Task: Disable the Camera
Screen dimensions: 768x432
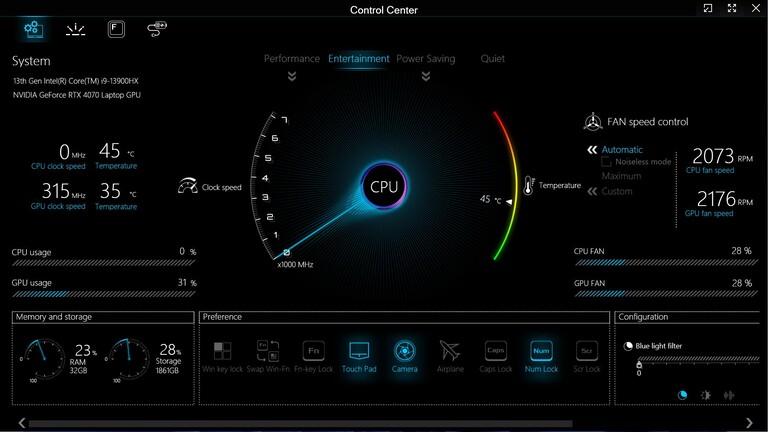Action: point(405,357)
